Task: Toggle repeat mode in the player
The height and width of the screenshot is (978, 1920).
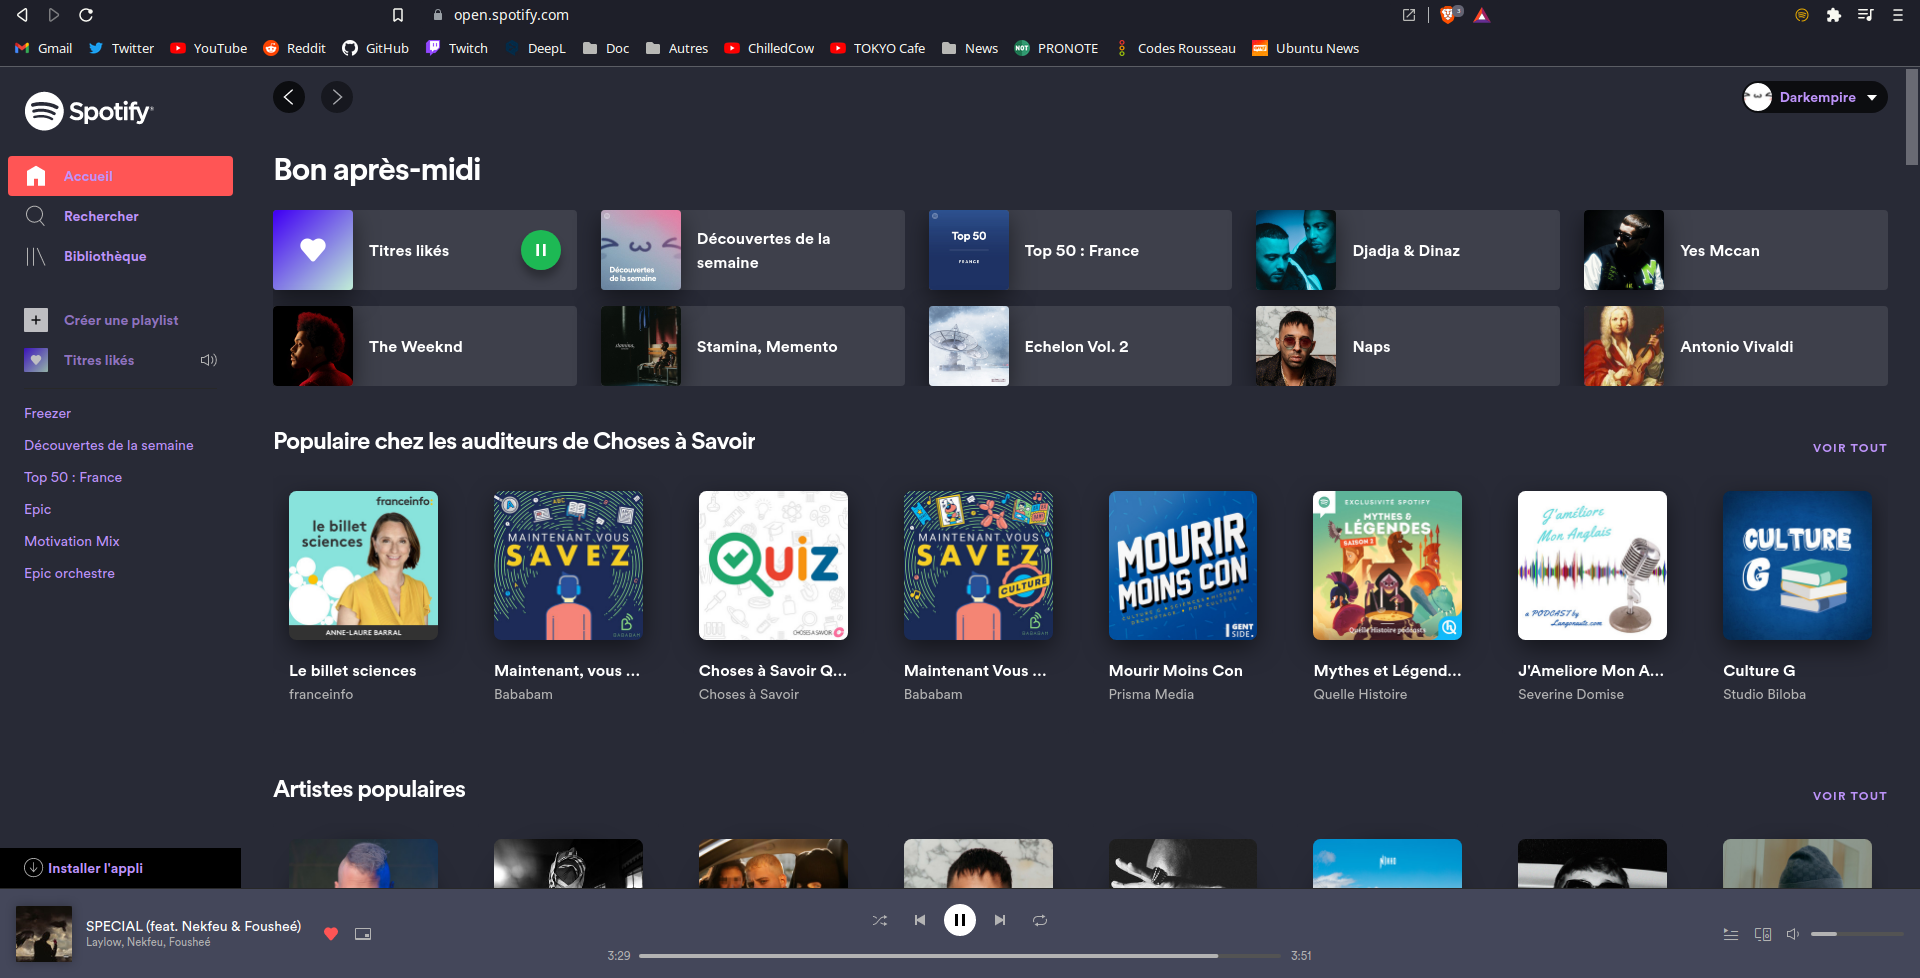Action: (1040, 920)
